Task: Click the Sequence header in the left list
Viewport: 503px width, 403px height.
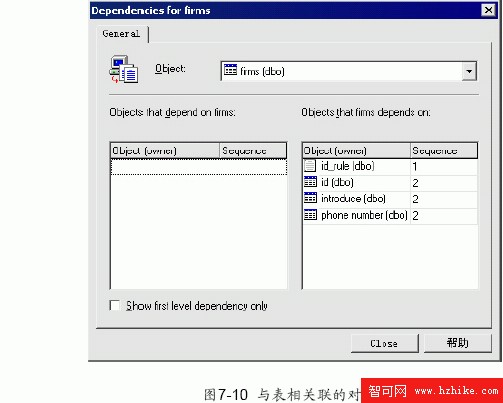Action: click(x=253, y=151)
